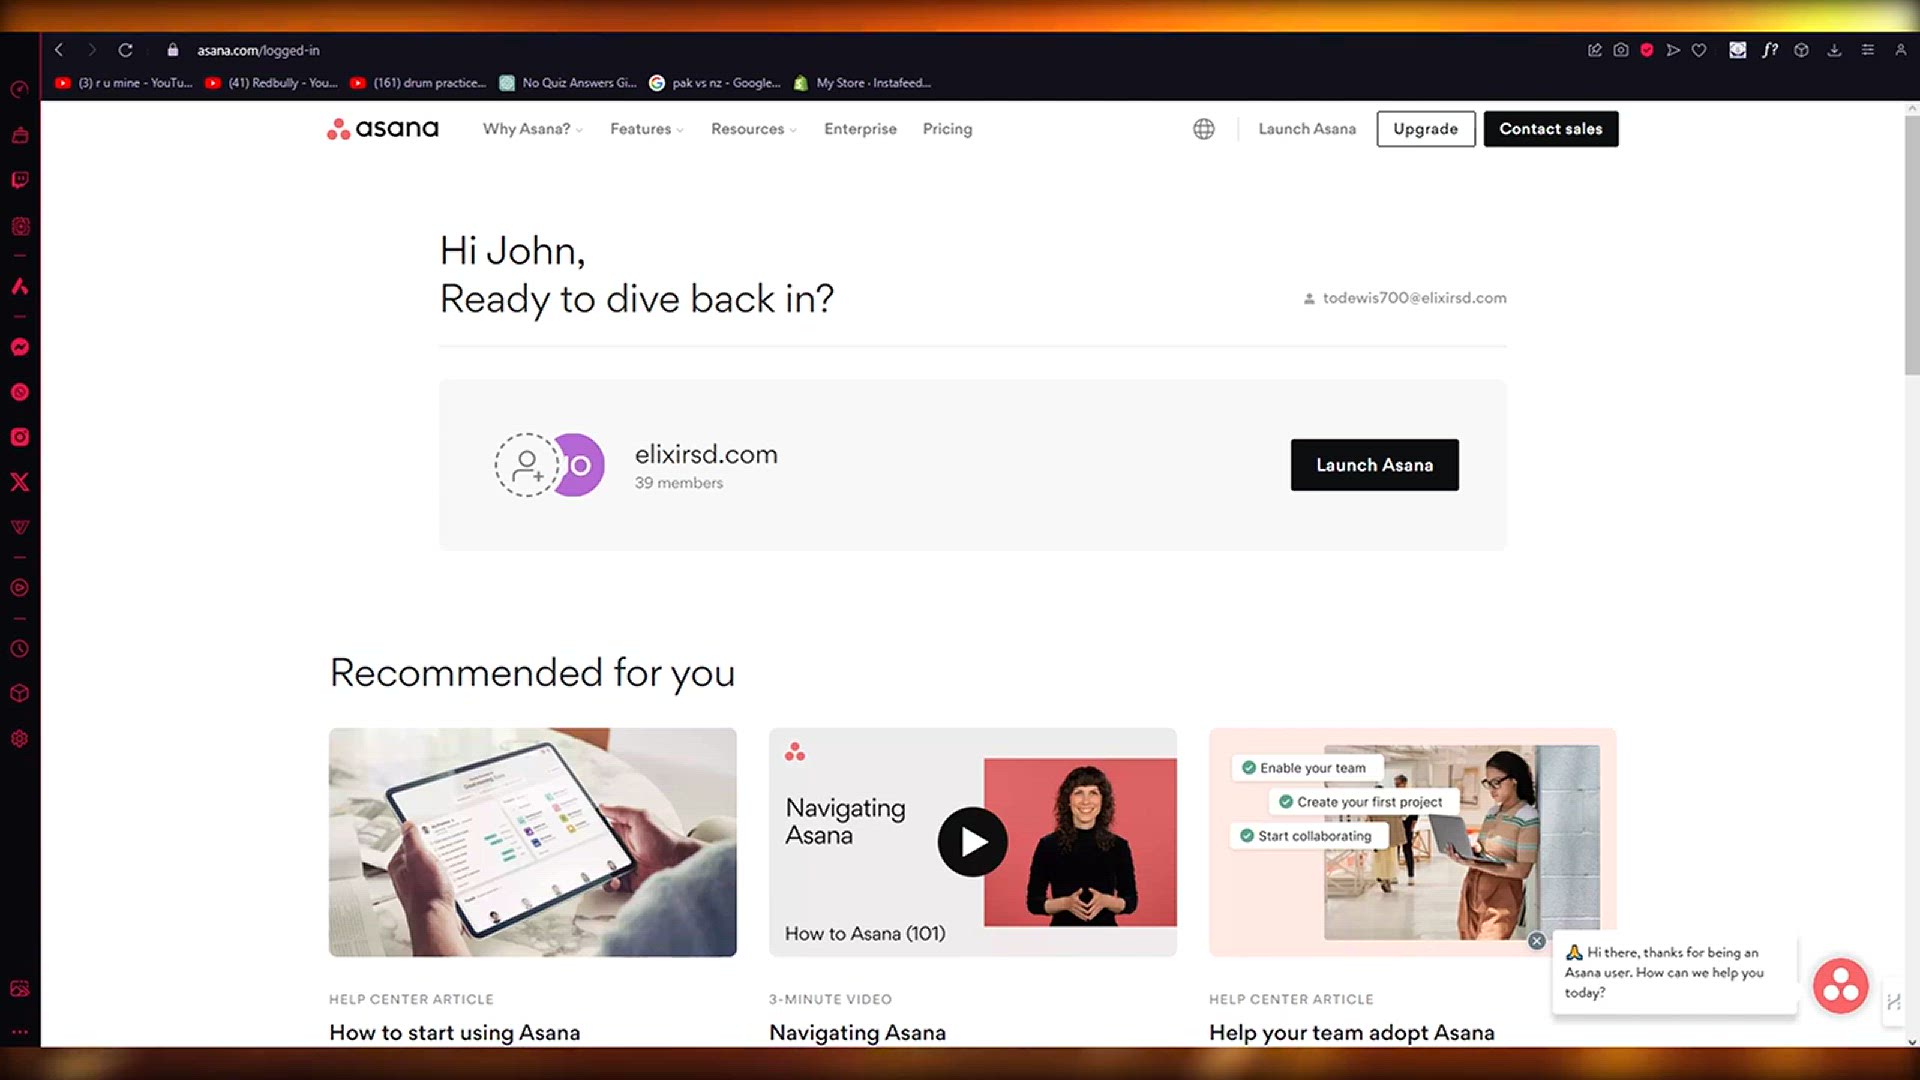Open the language globe icon
This screenshot has height=1080, width=1920.
[1204, 129]
